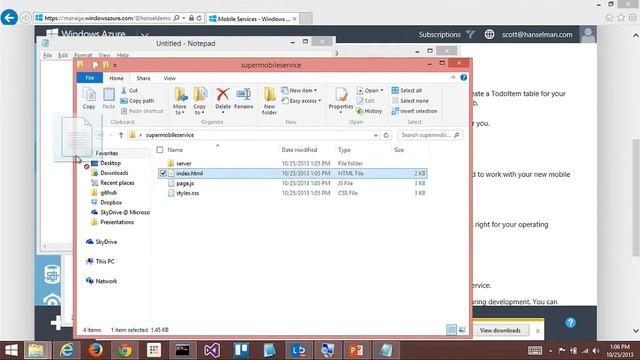The image size is (640, 360).
Task: Click Subscriptions in the Azure header
Action: click(439, 35)
